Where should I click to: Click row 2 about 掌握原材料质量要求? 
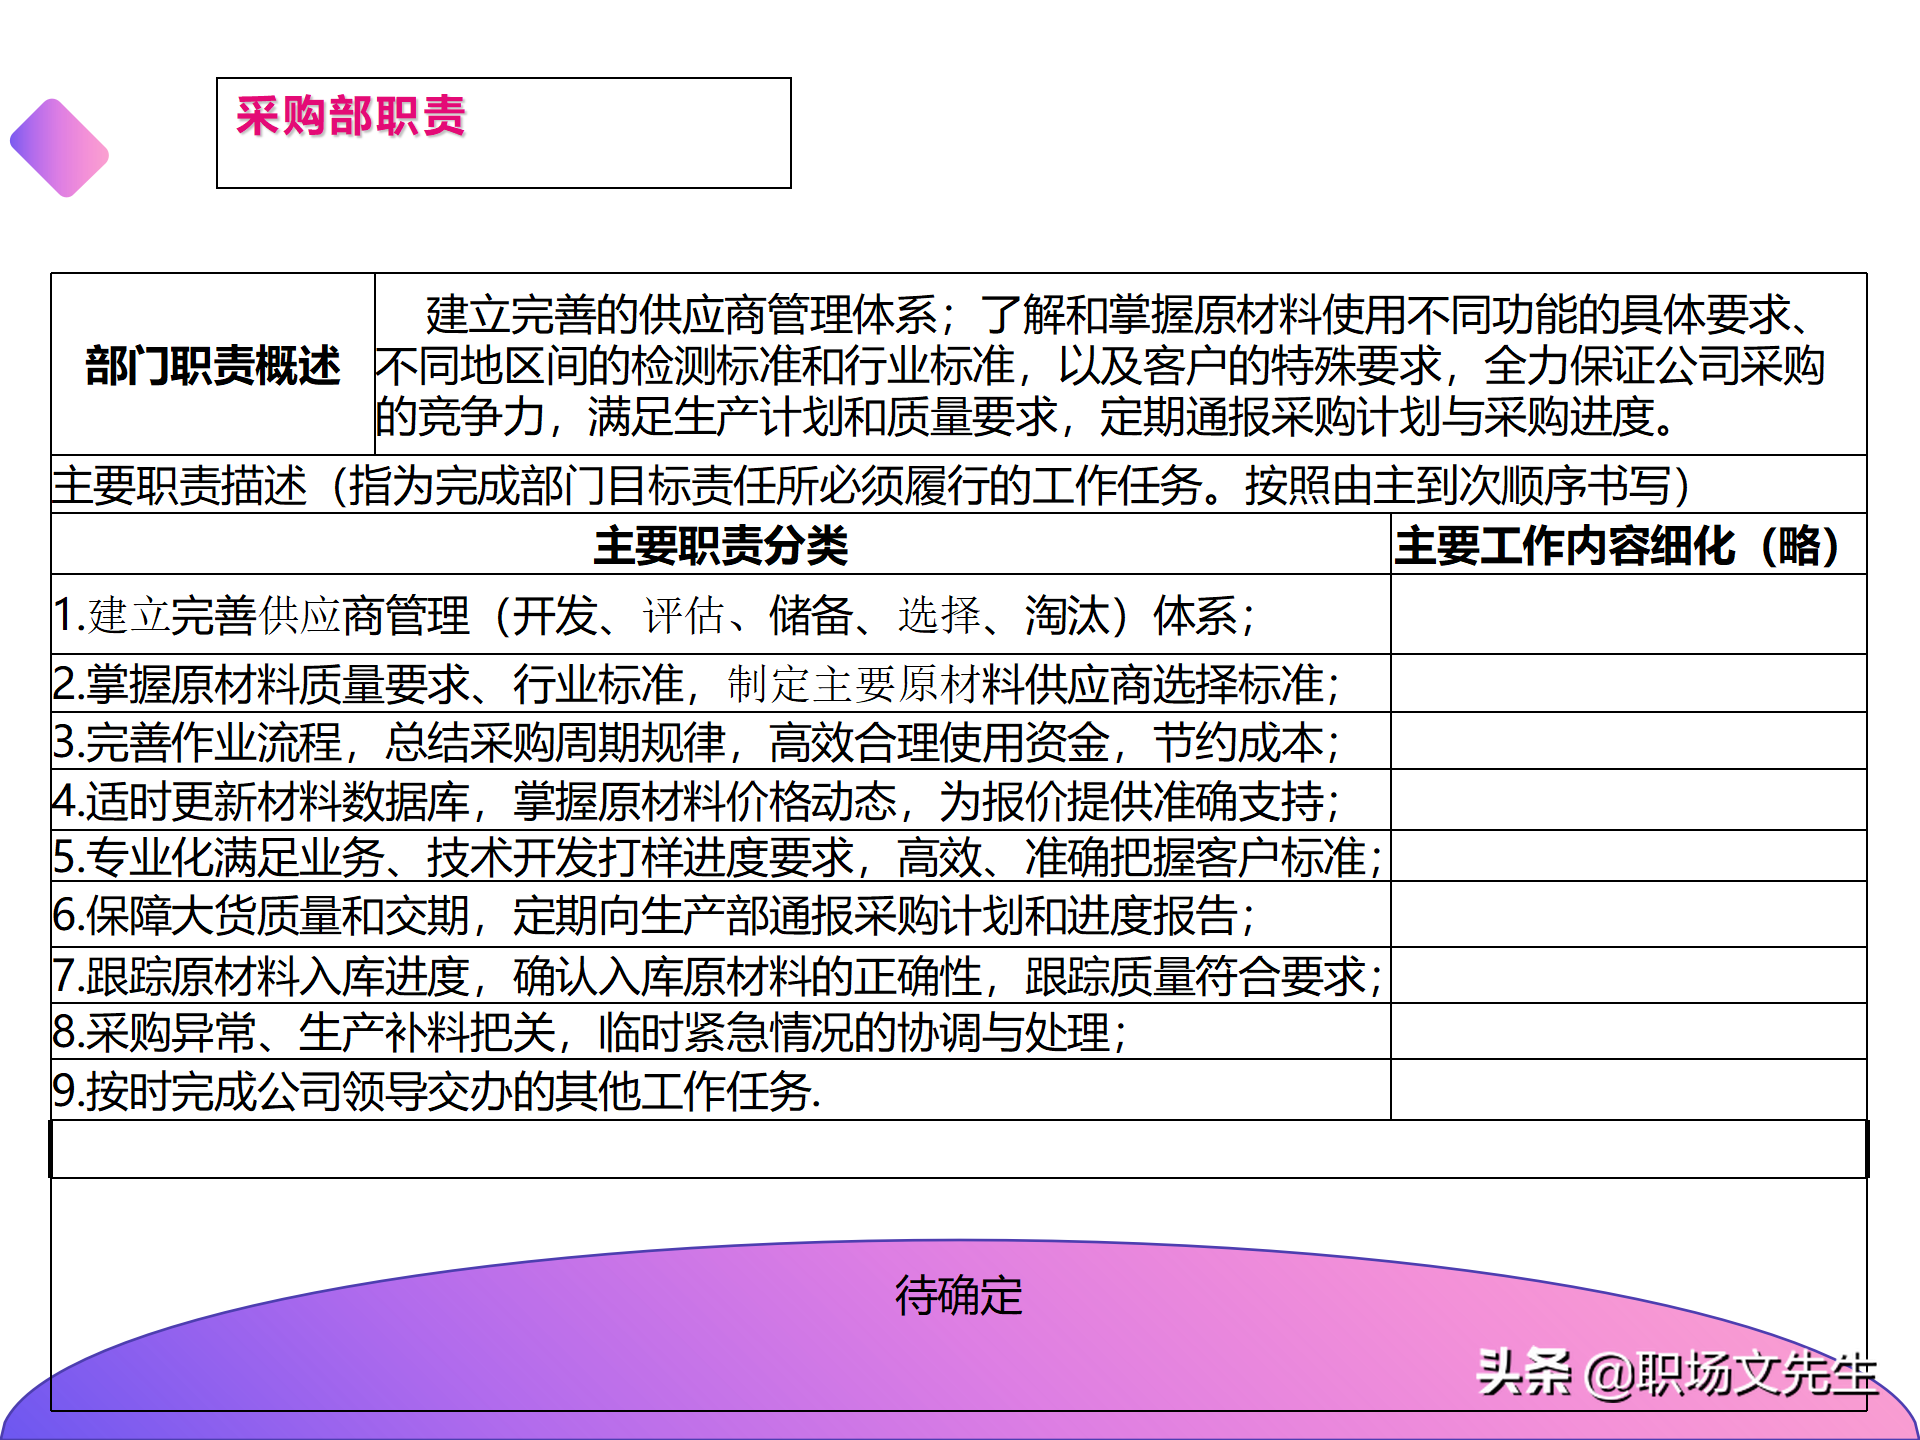click(721, 684)
